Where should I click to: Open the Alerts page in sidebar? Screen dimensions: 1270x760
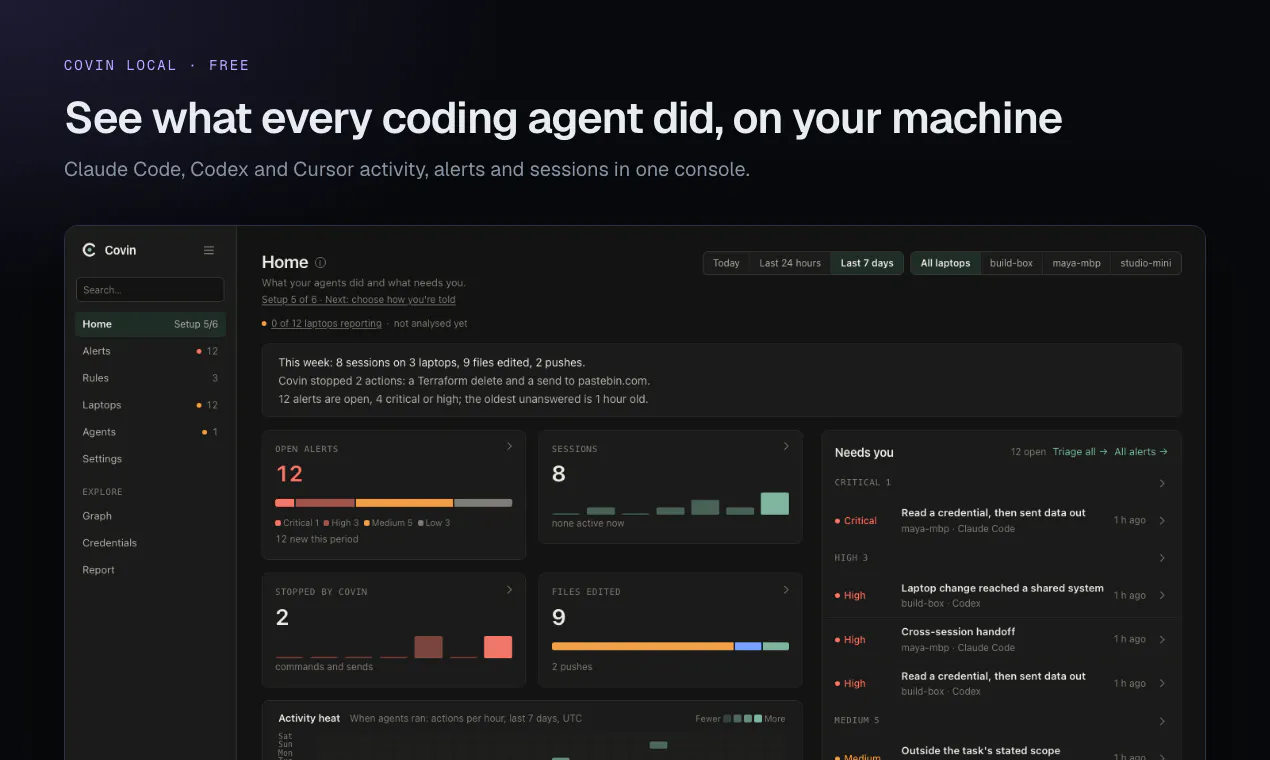pos(150,351)
